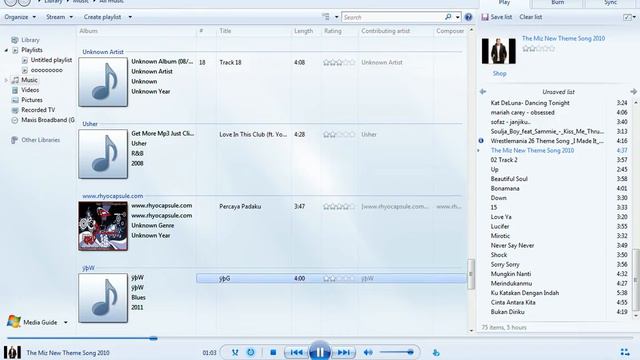Open the Stream menu
Image resolution: width=640 pixels, height=360 pixels.
pos(59,17)
